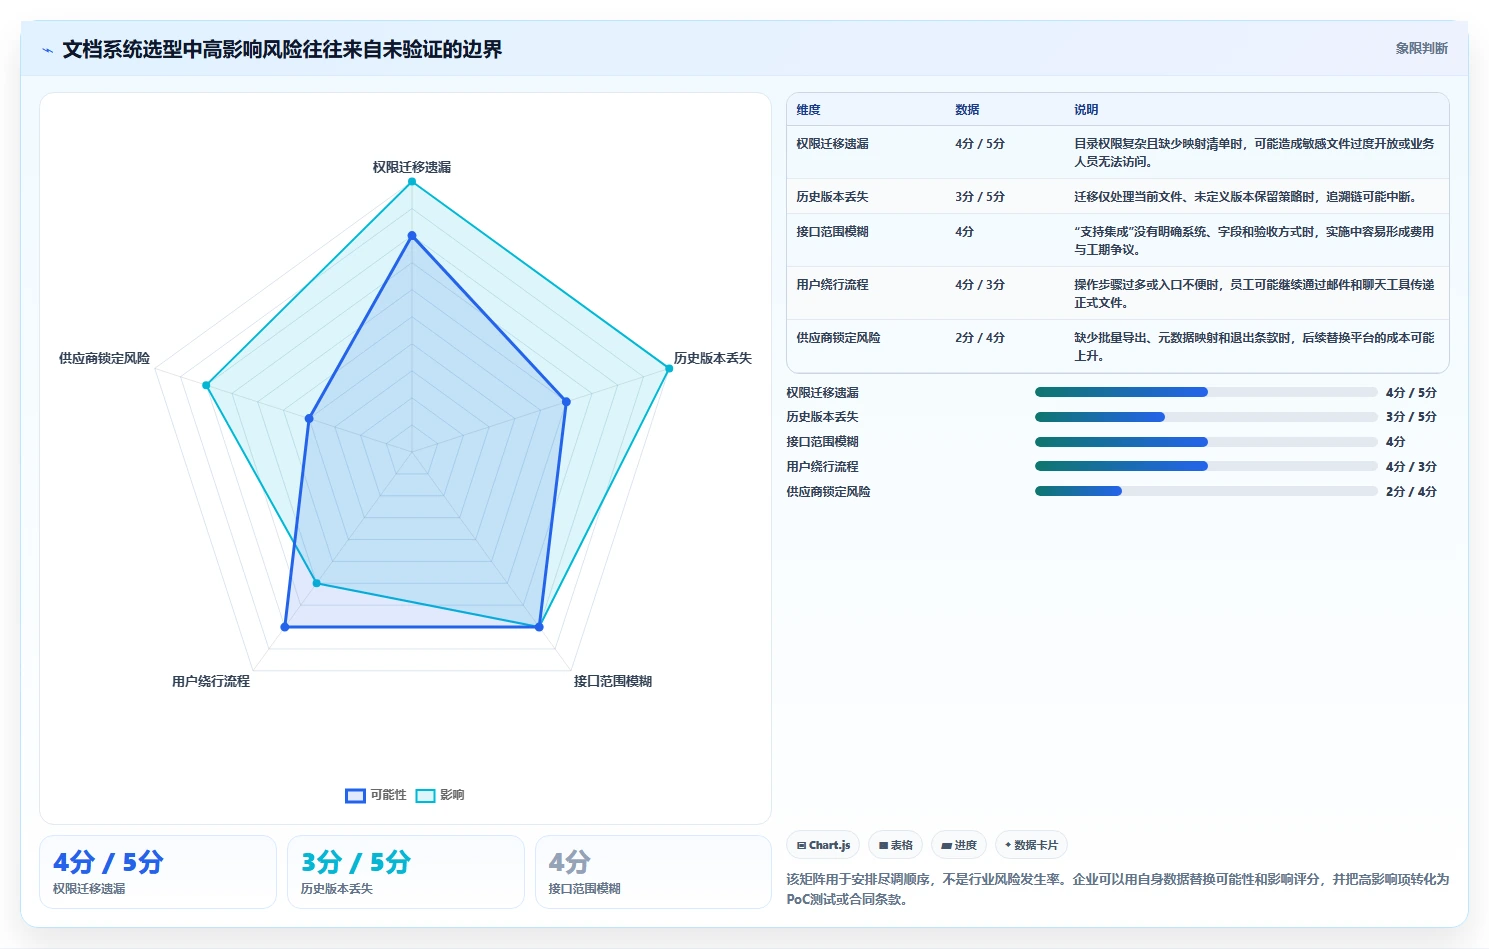This screenshot has width=1489, height=949.
Task: Toggle the 可能性 dataset in the chart legend
Action: coord(376,795)
